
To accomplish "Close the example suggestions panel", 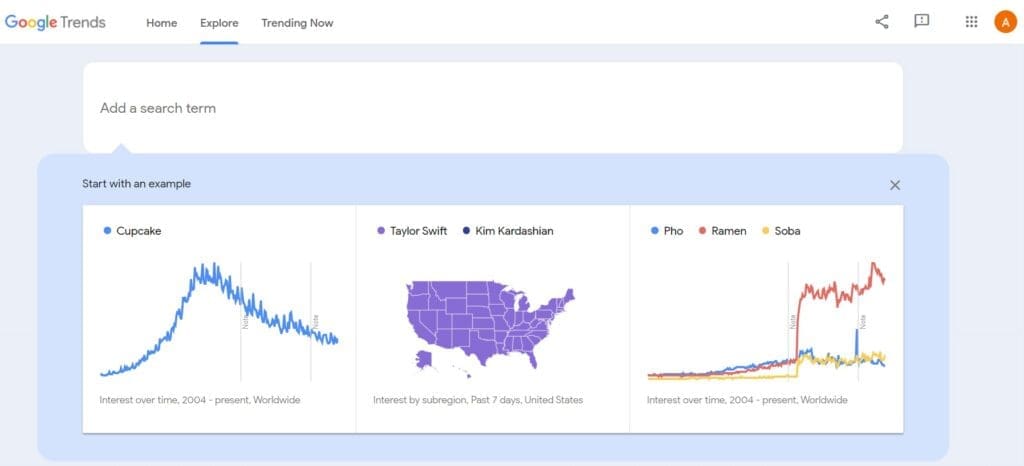I will (x=895, y=185).
